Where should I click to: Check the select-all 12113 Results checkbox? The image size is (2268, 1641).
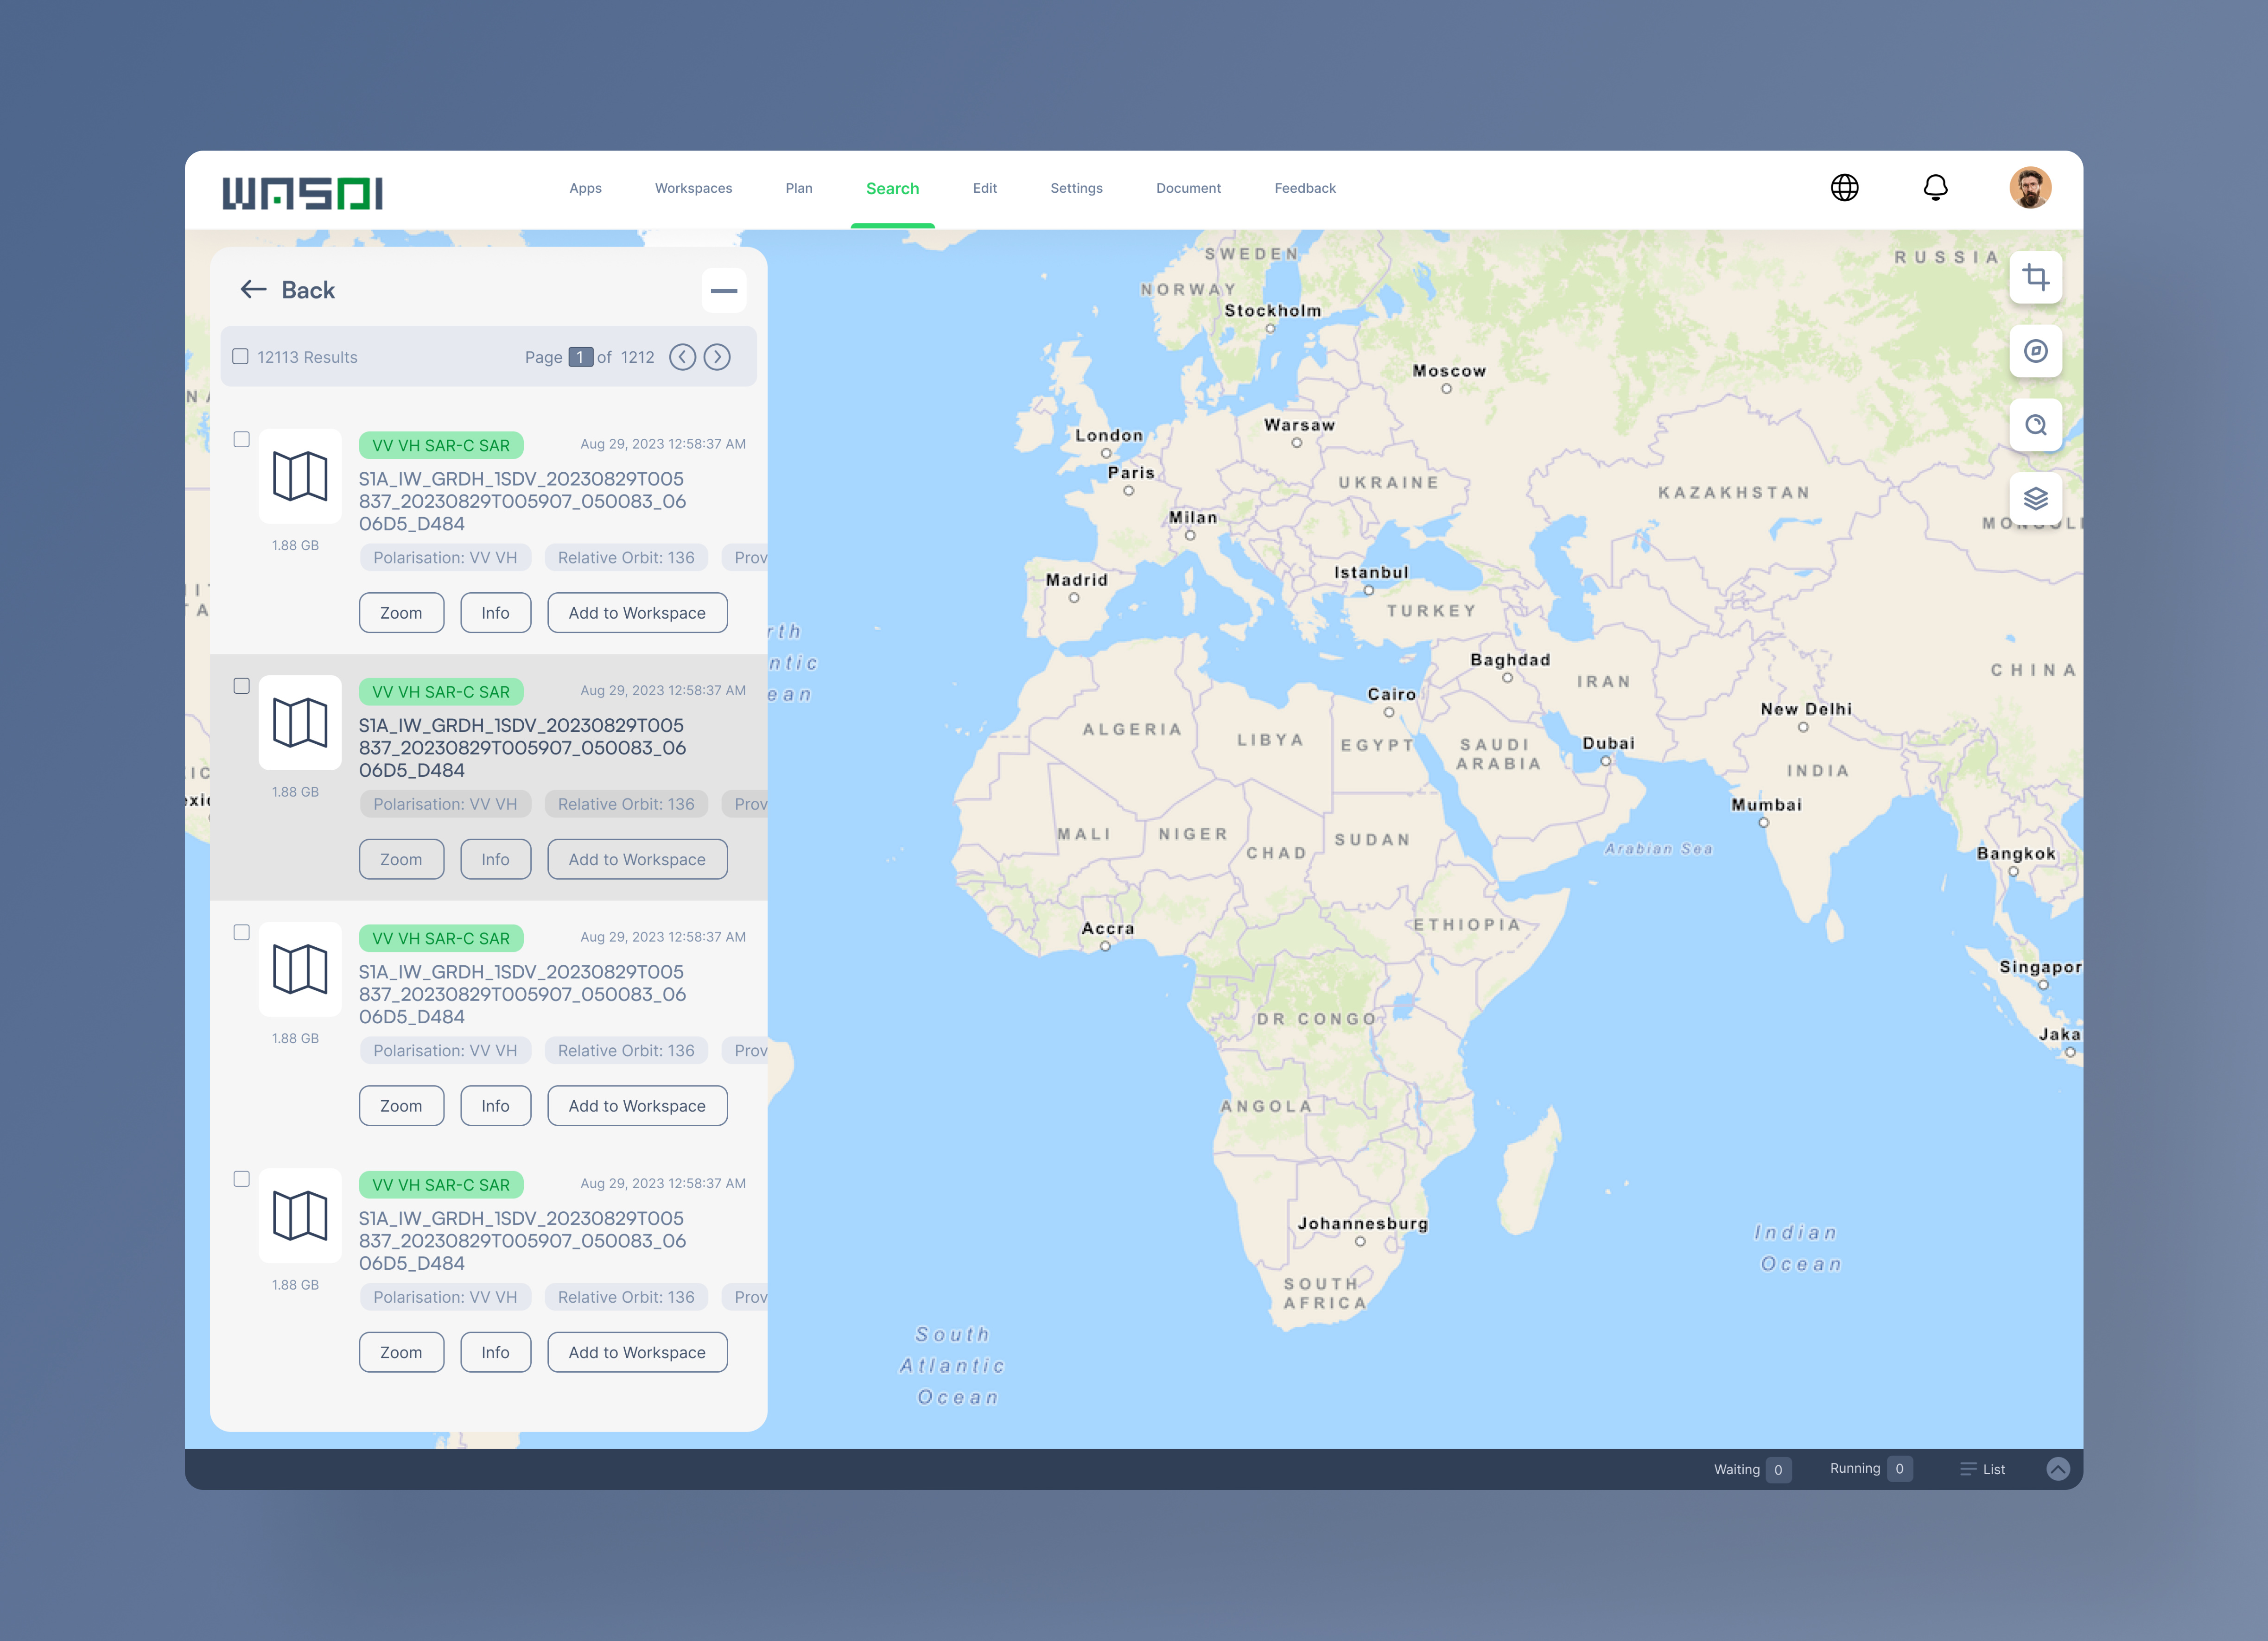tap(240, 357)
